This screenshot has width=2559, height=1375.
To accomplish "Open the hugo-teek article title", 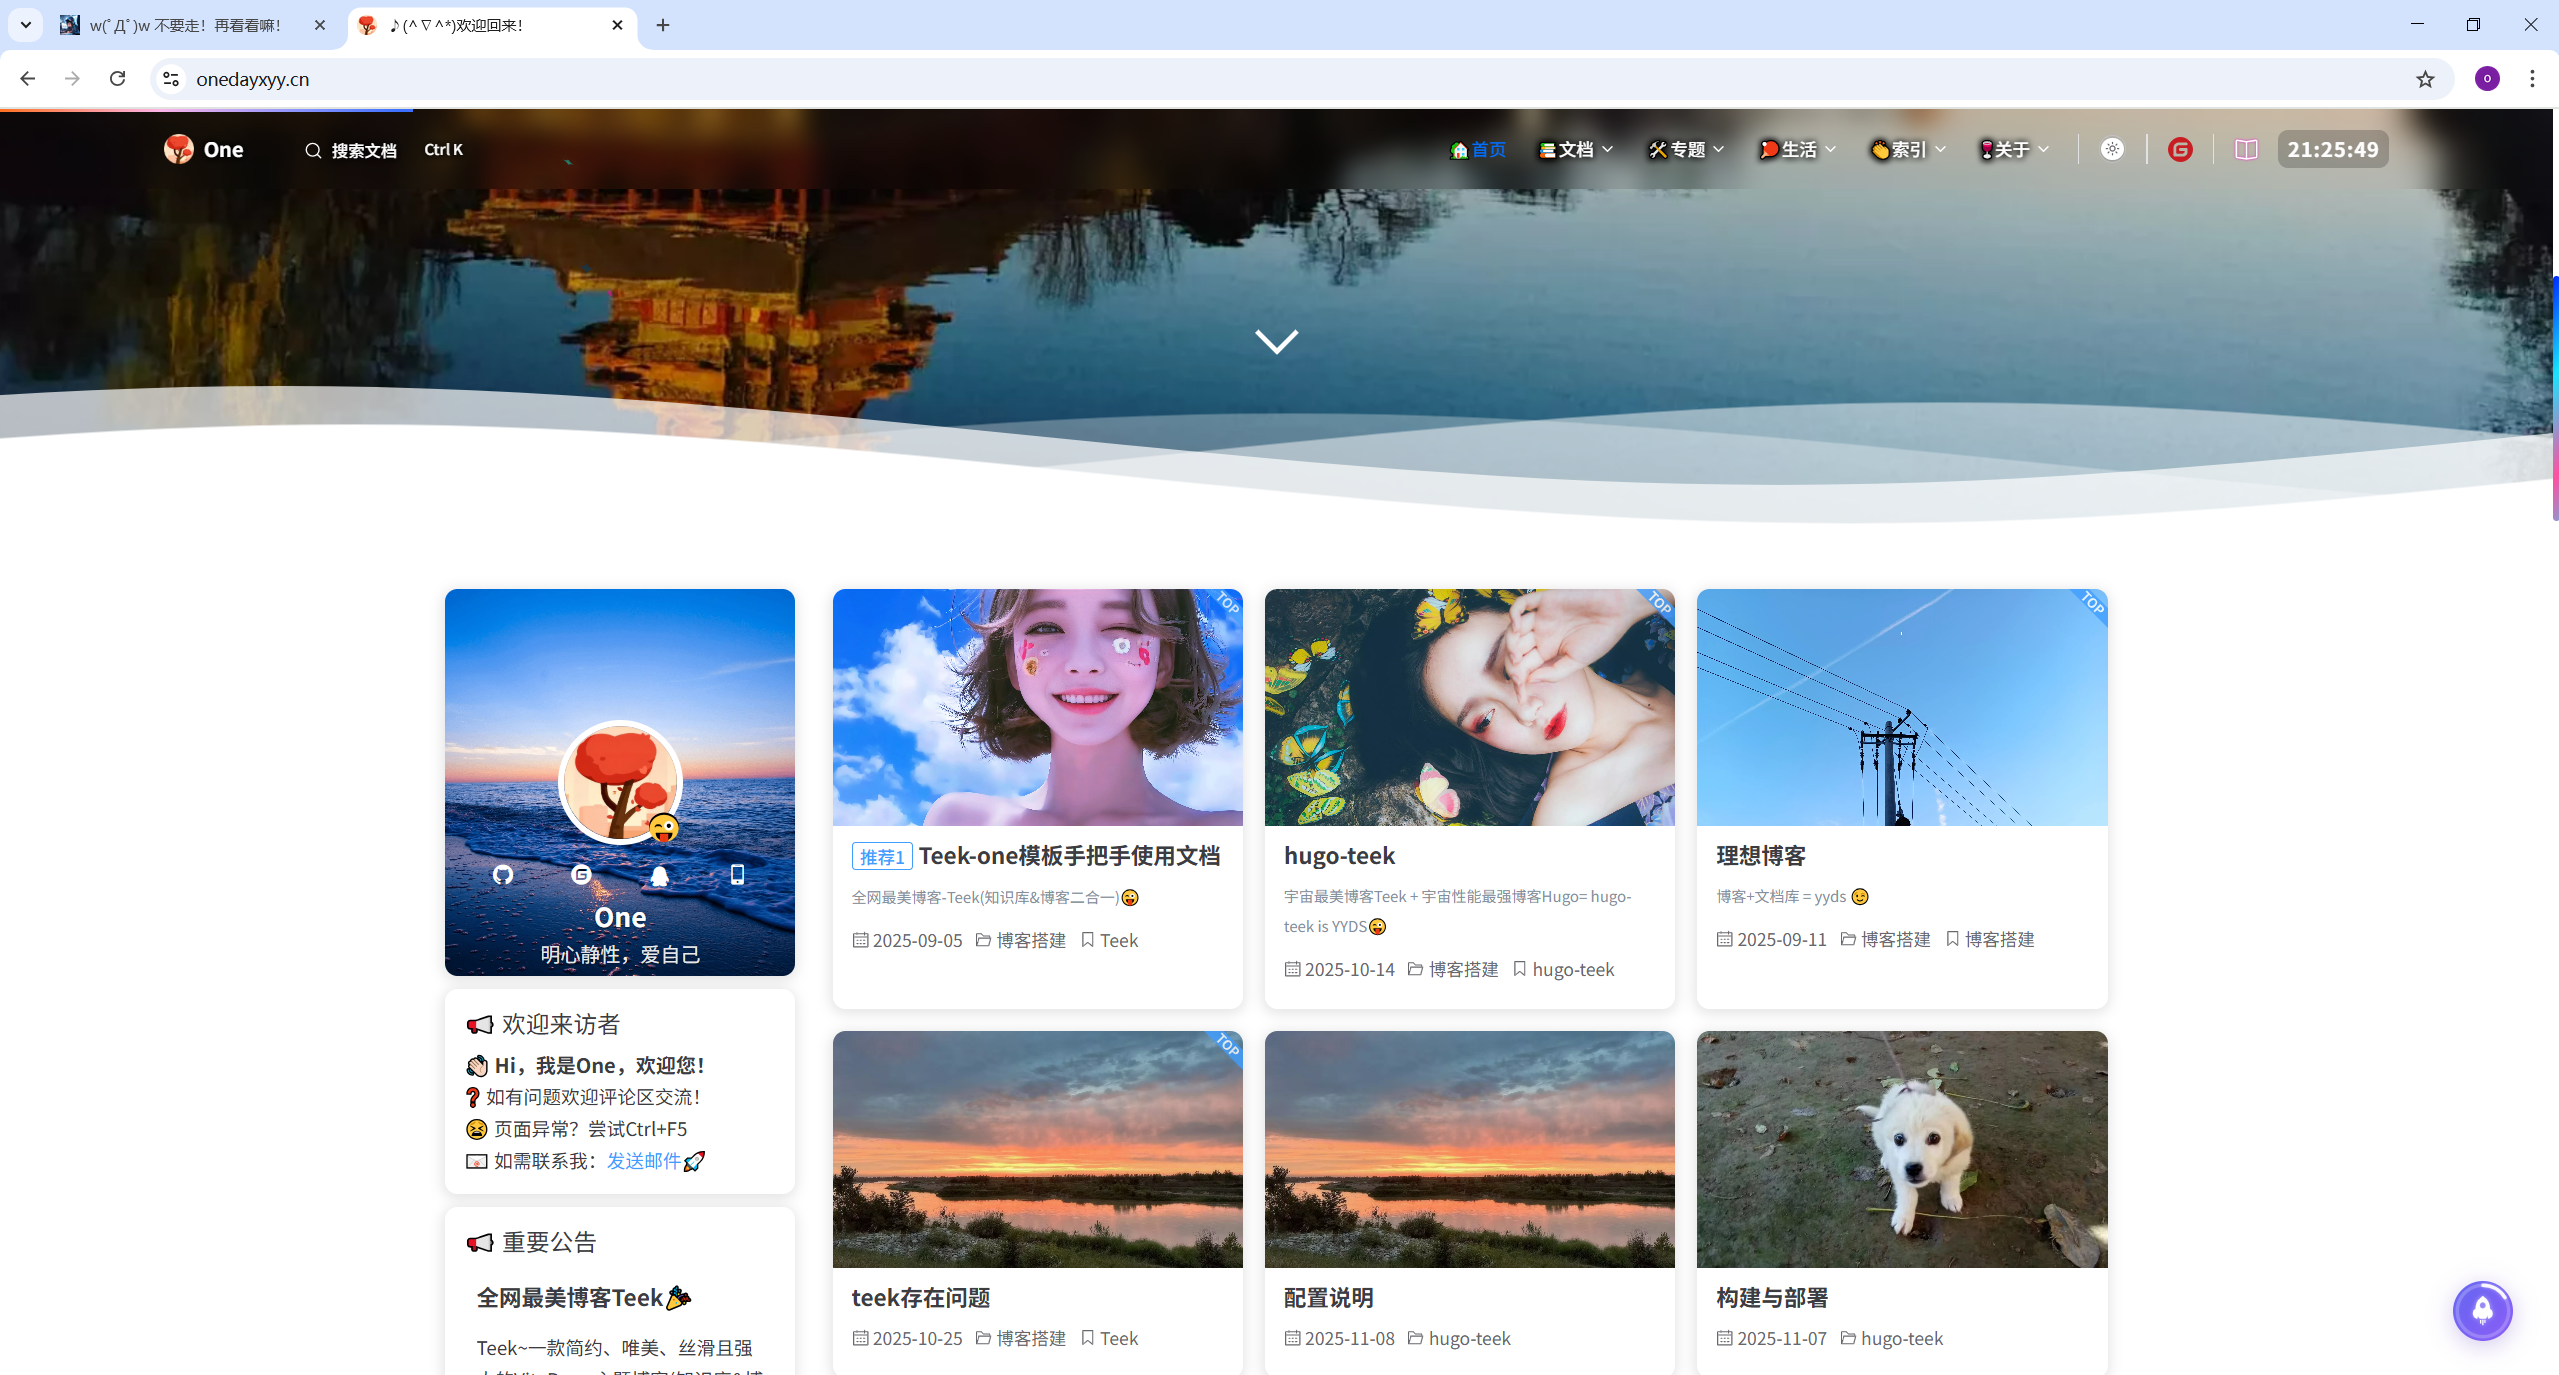I will [1339, 856].
